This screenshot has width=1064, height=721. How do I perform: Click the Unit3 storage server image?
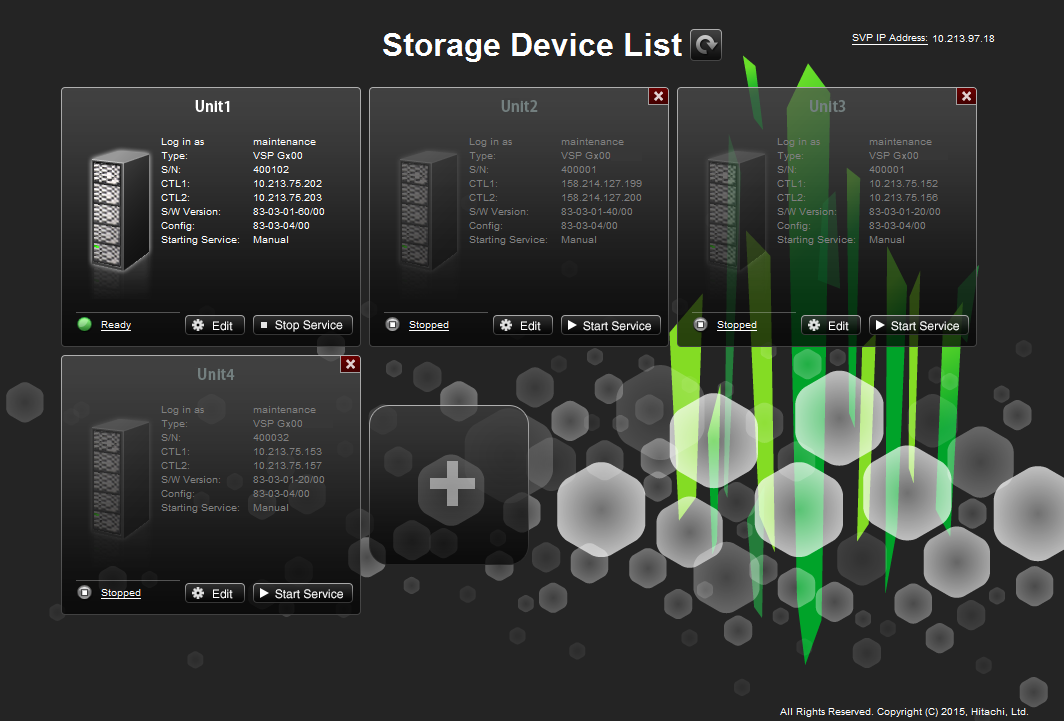coord(736,211)
